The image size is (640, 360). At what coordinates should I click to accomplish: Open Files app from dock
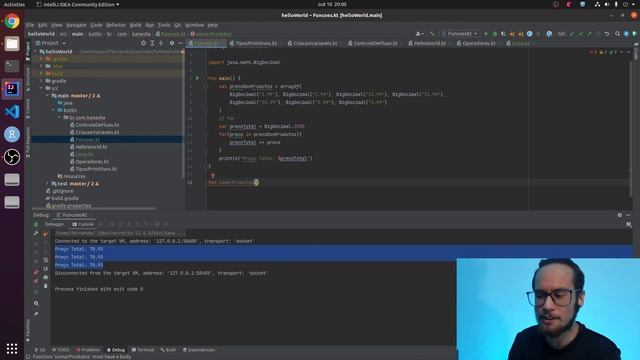(x=12, y=44)
